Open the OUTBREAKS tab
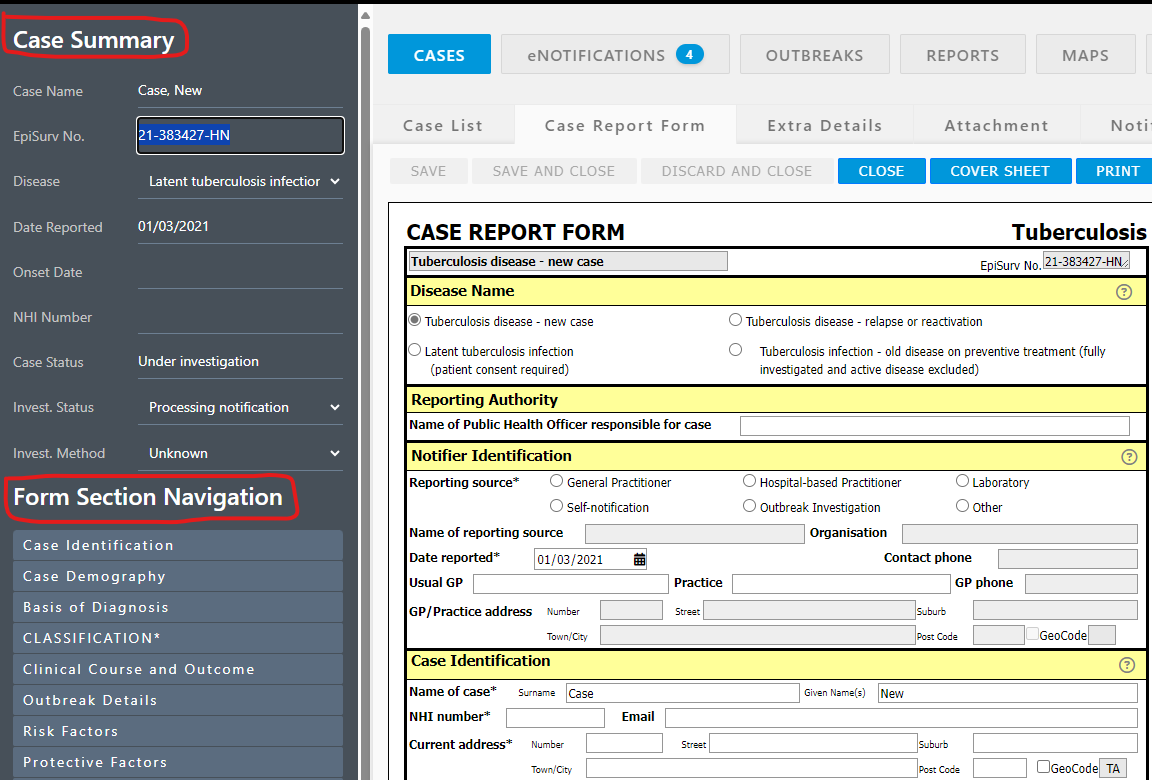 click(x=815, y=54)
